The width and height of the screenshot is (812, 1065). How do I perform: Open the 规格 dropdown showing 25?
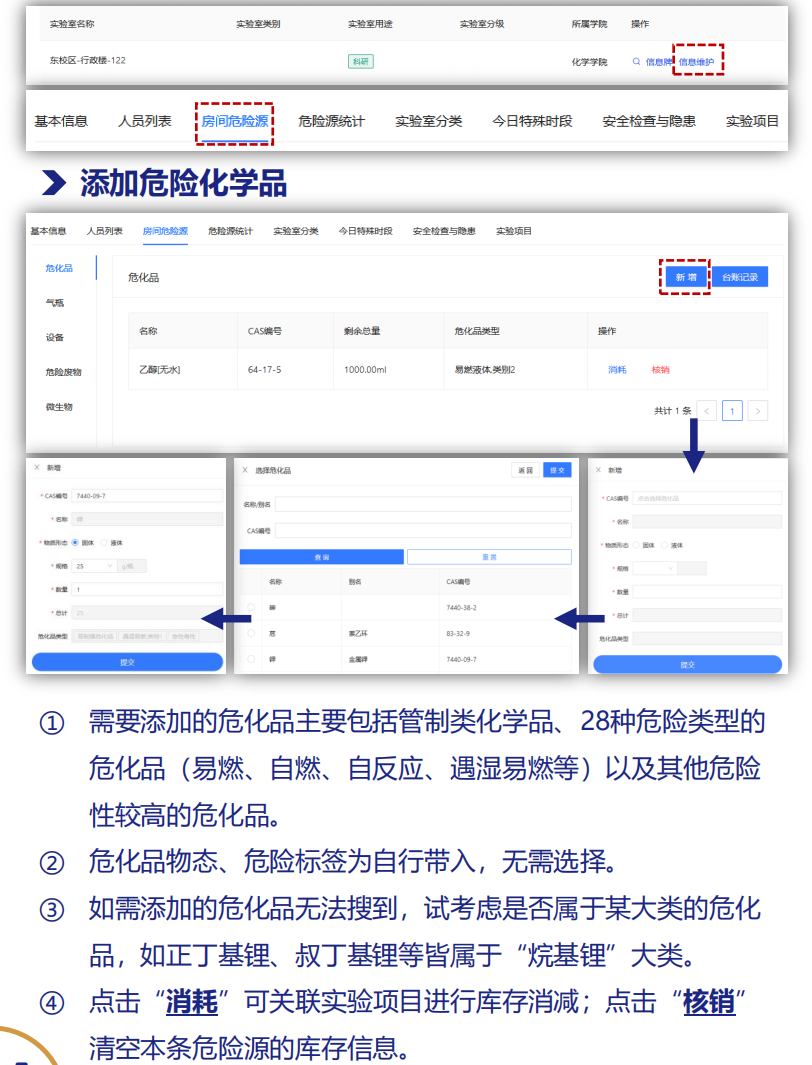94,566
